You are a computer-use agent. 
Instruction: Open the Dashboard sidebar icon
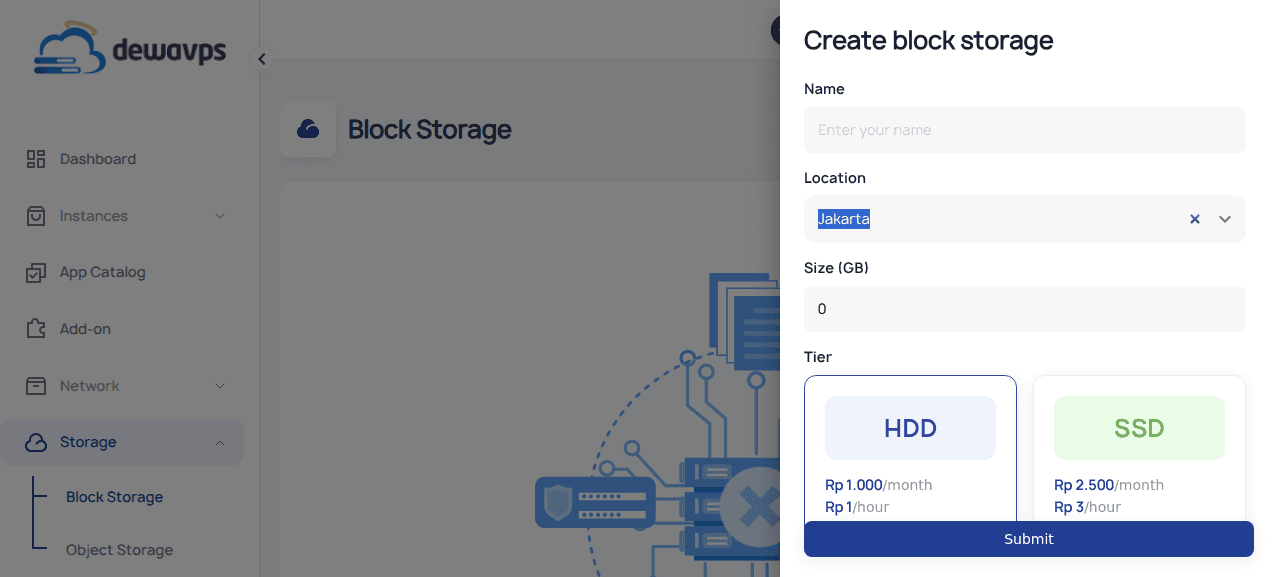(35, 158)
